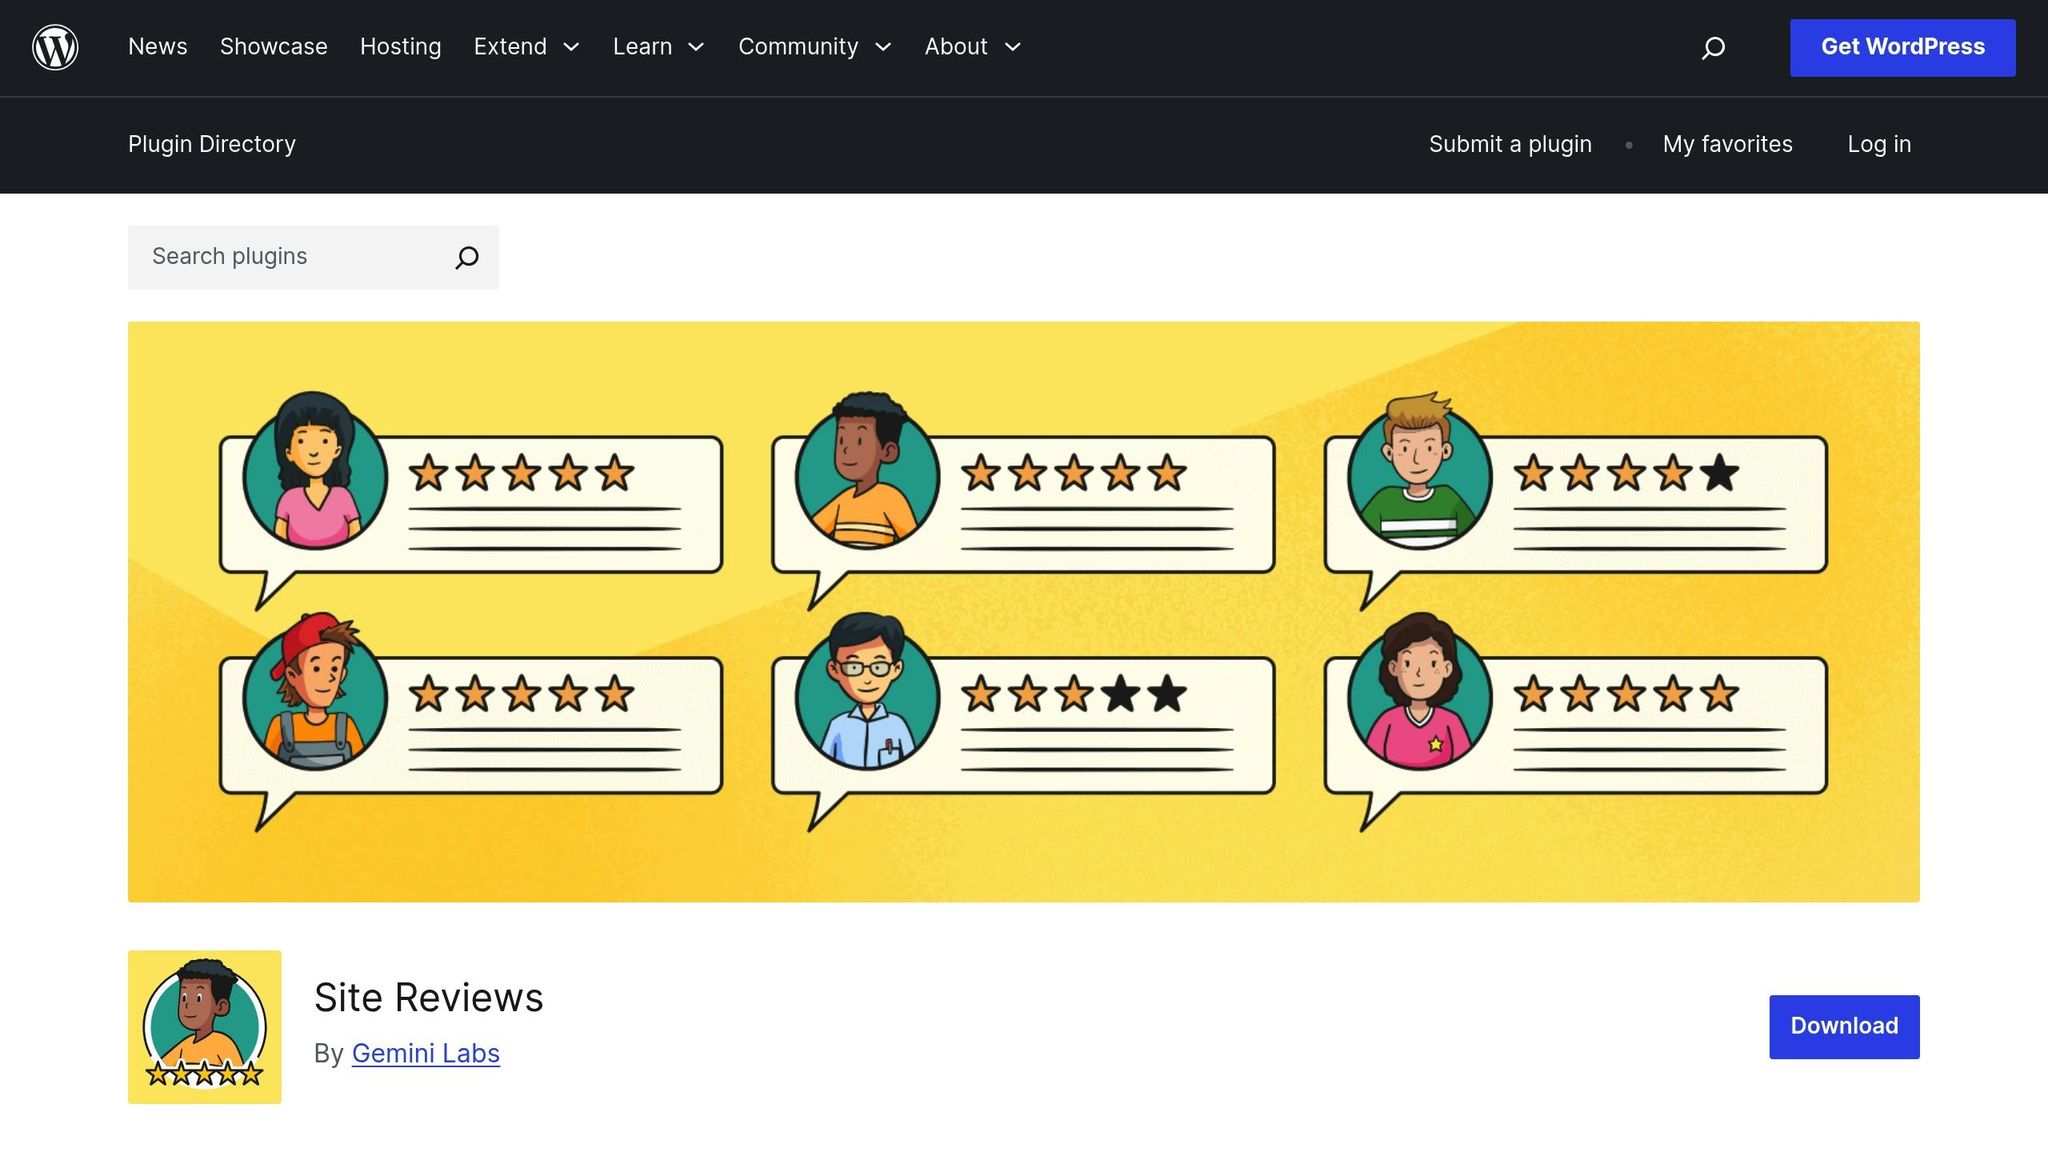Open the Submit a plugin link
Image resolution: width=2048 pixels, height=1152 pixels.
pos(1510,144)
